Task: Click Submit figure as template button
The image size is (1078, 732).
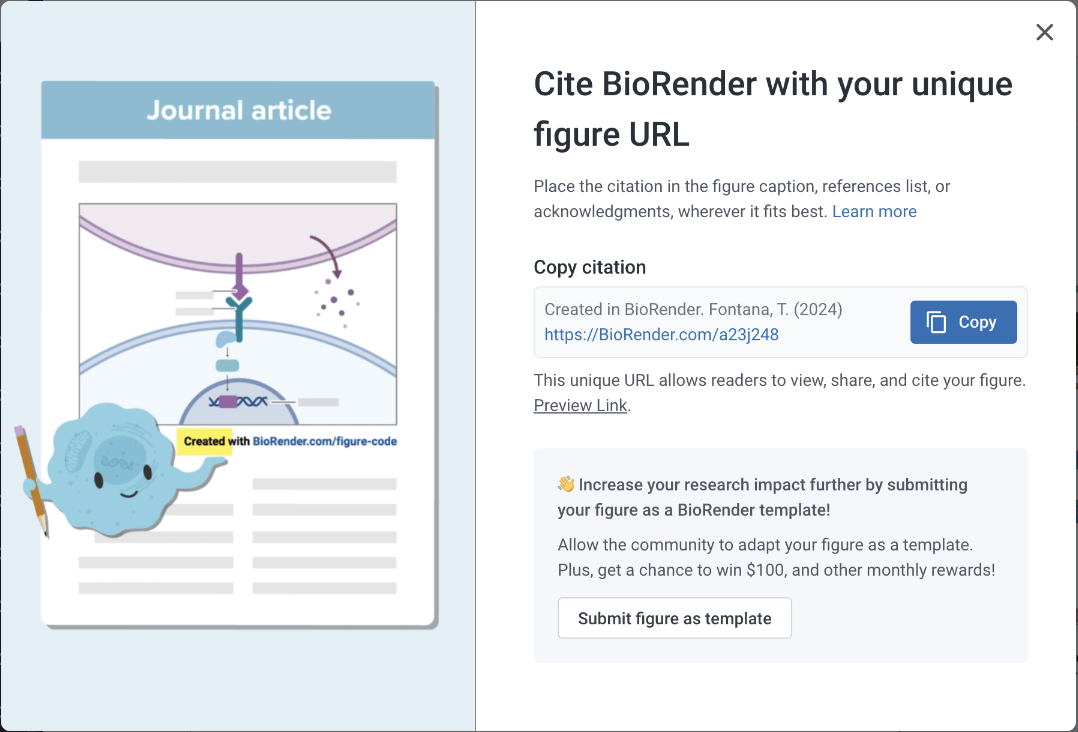Action: tap(674, 618)
